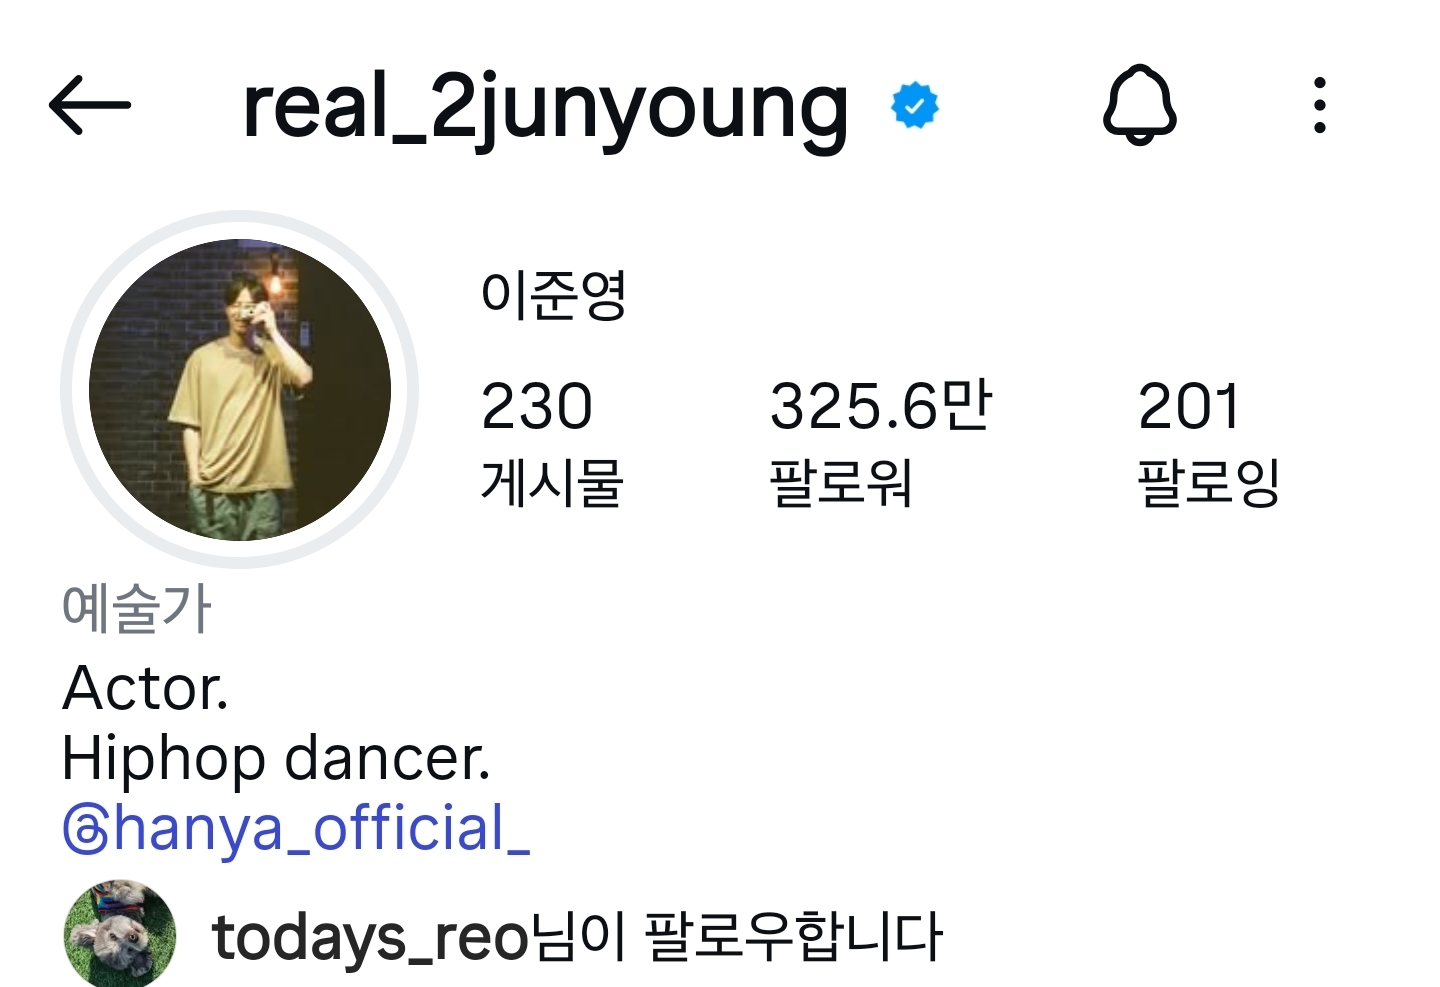Tap the blue verified badge
This screenshot has height=987, width=1440.
pos(915,106)
